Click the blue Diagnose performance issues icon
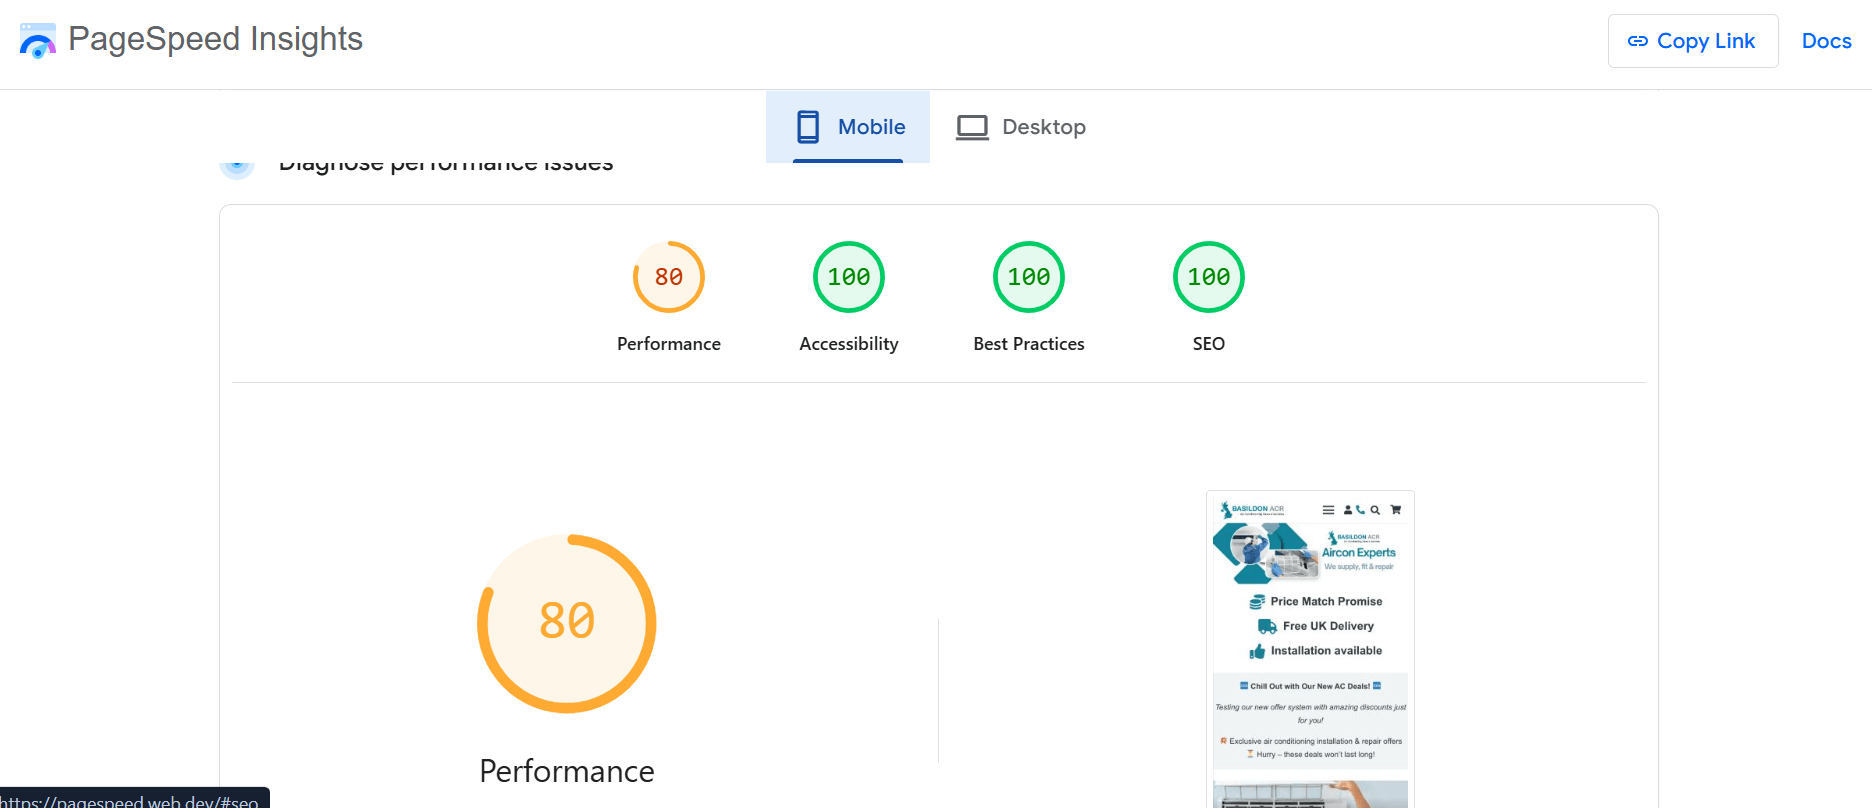Screen dimensions: 1872x808 237,166
